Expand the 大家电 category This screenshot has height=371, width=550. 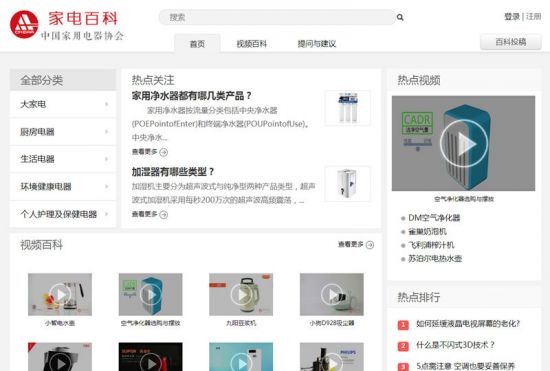[63, 104]
